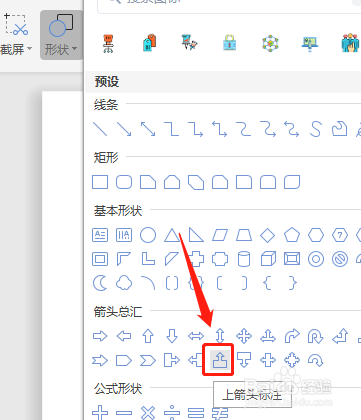Select the frame shape

point(100,259)
